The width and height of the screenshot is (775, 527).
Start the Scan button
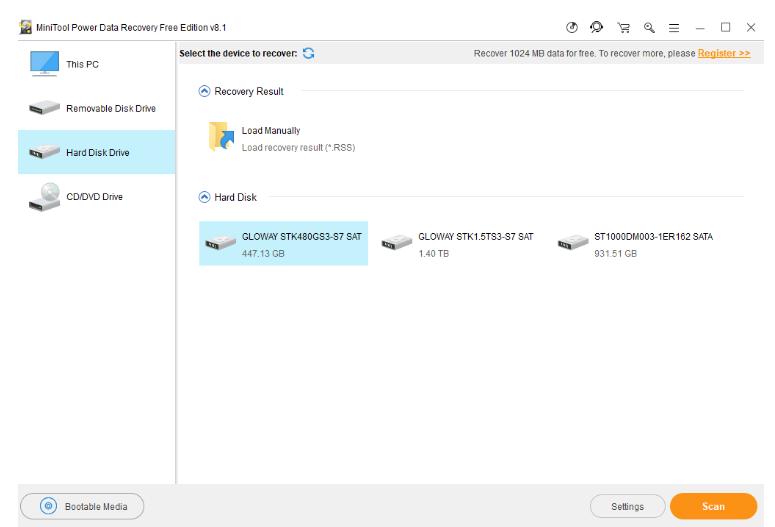click(713, 506)
